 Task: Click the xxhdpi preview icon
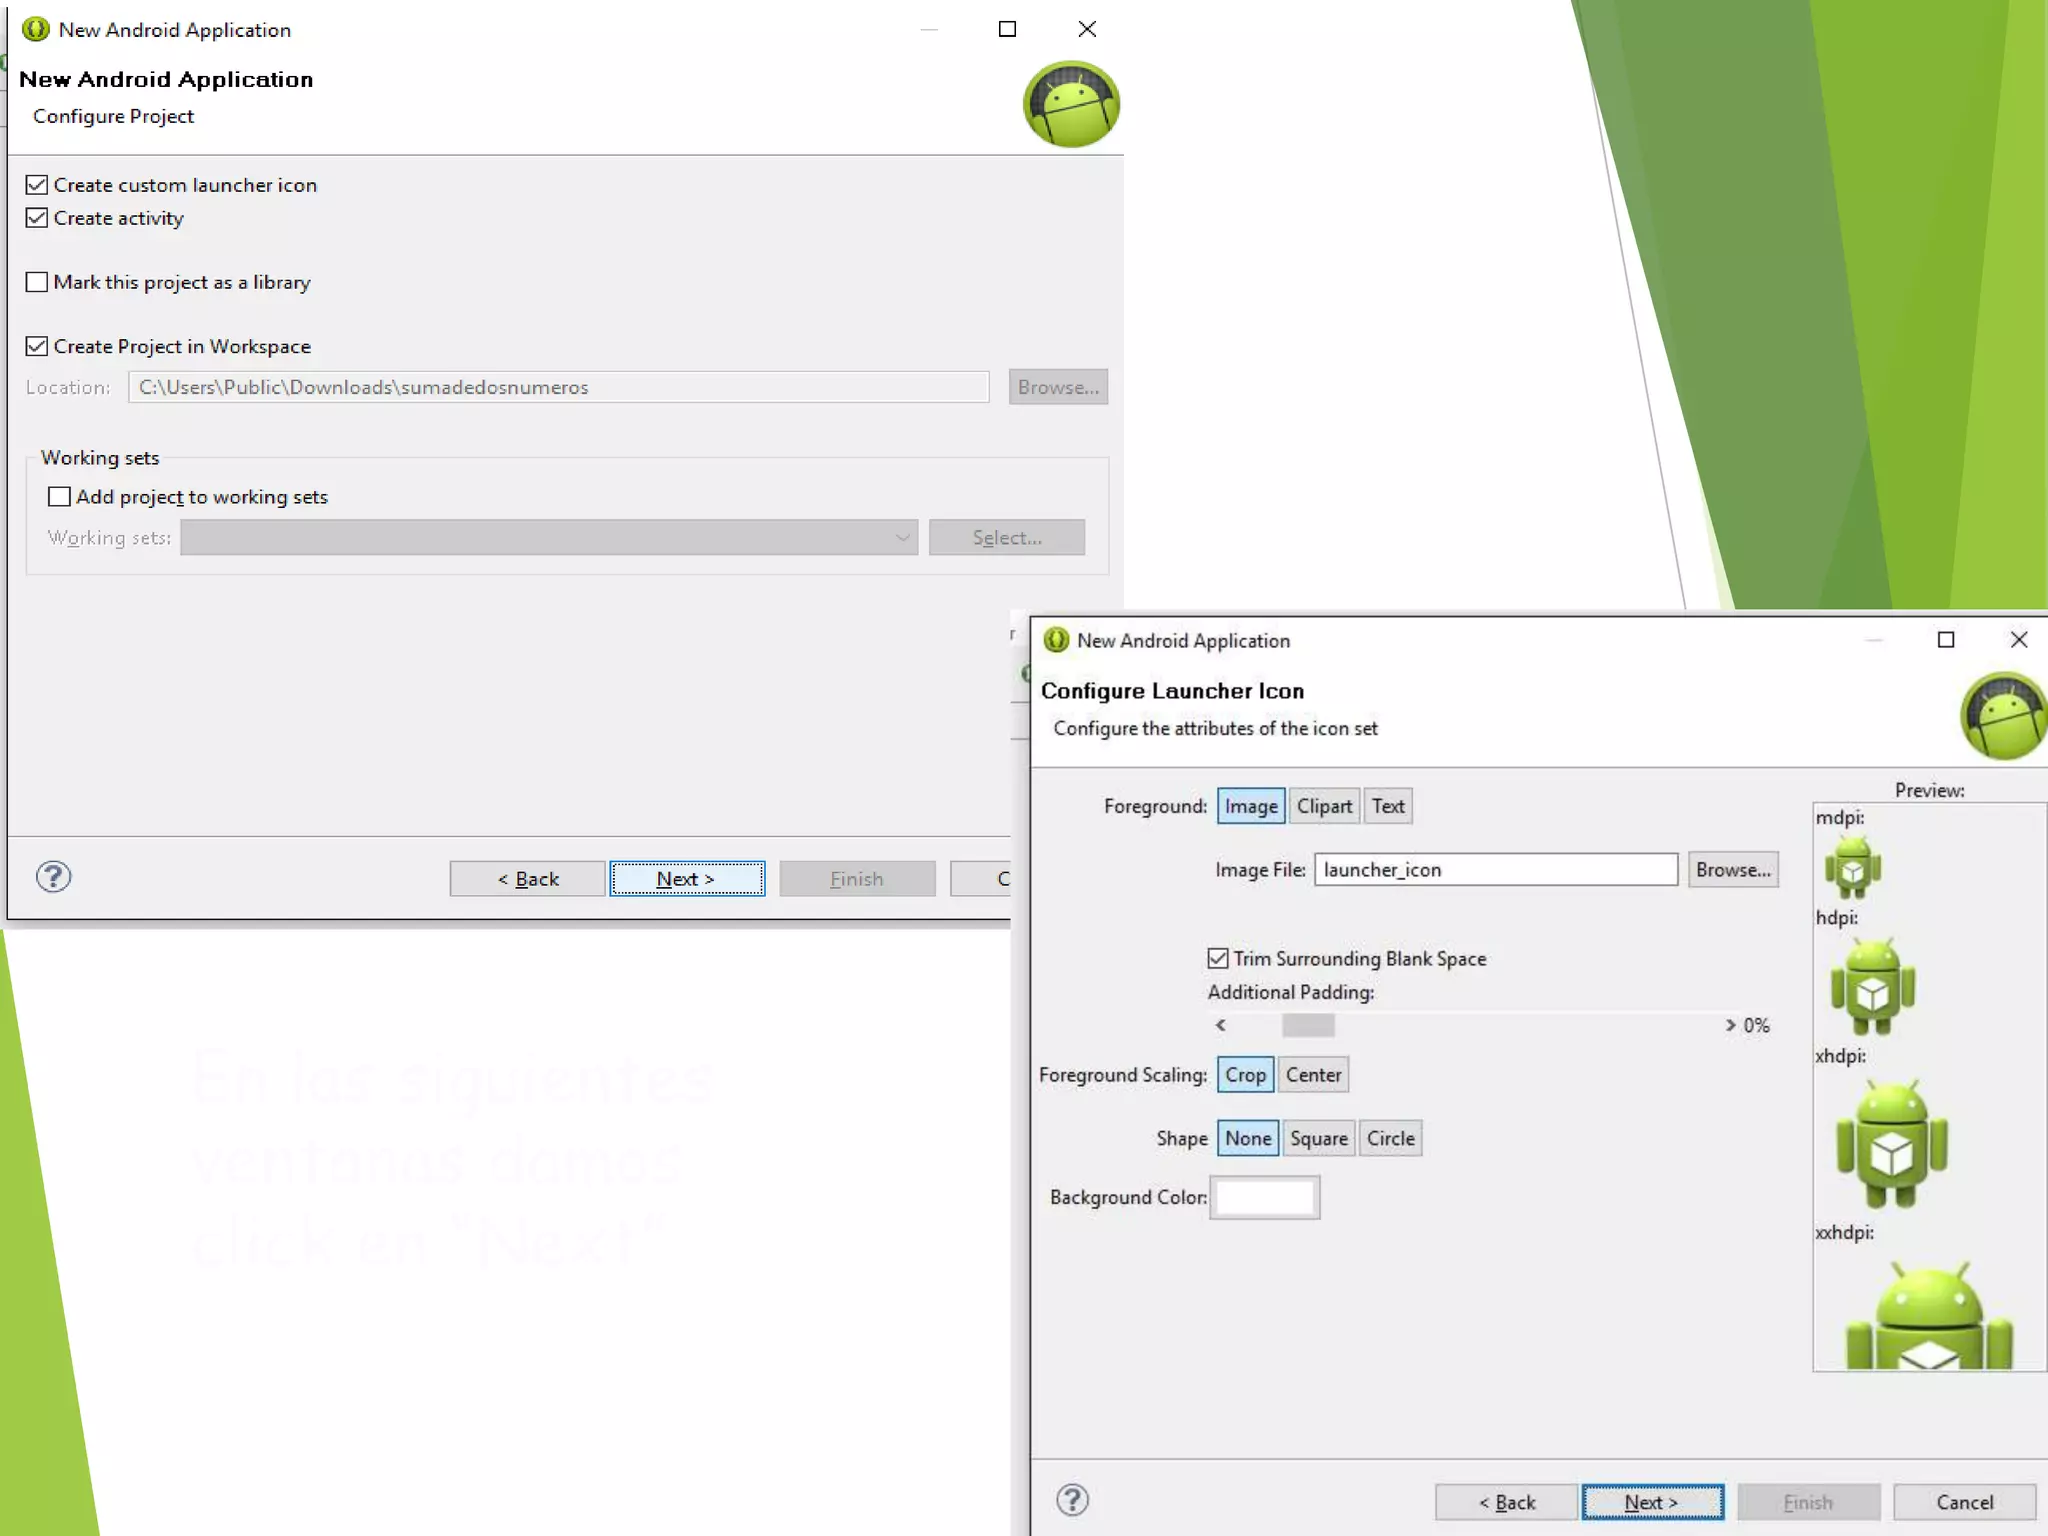(x=1929, y=1314)
